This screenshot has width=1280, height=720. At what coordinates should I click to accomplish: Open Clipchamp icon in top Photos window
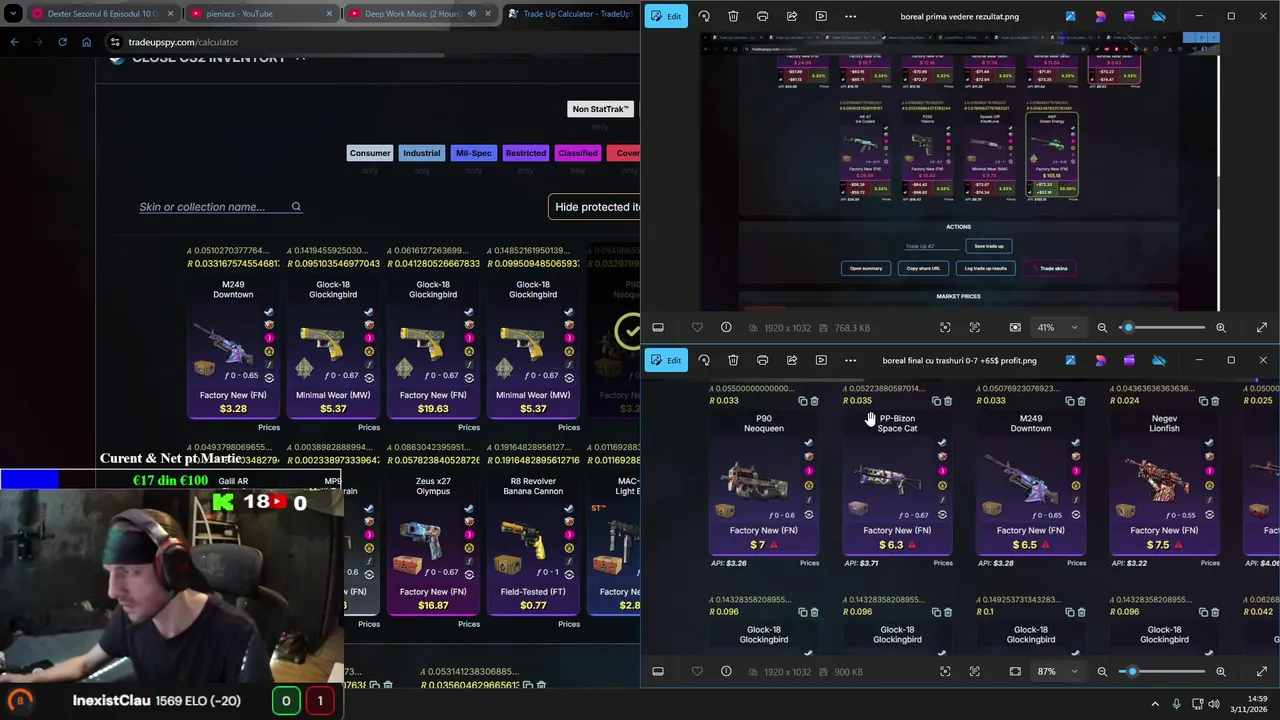pyautogui.click(x=1129, y=16)
